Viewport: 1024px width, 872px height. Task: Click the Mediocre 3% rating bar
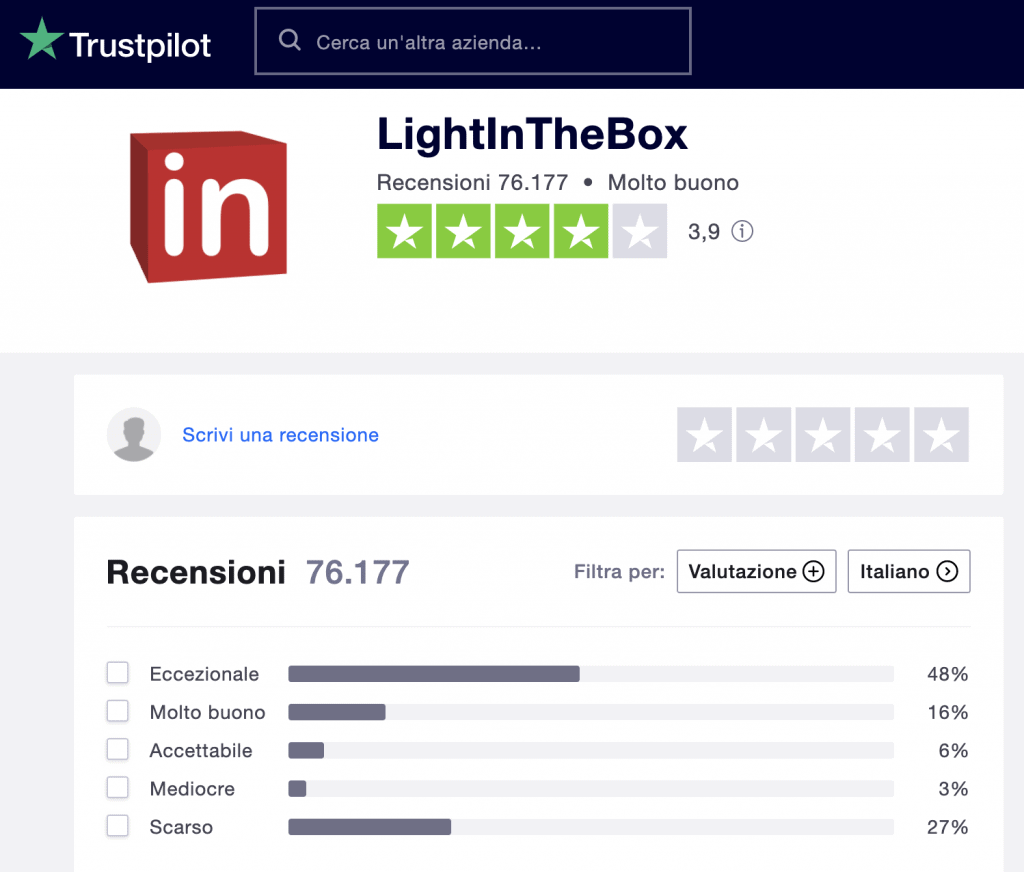591,789
